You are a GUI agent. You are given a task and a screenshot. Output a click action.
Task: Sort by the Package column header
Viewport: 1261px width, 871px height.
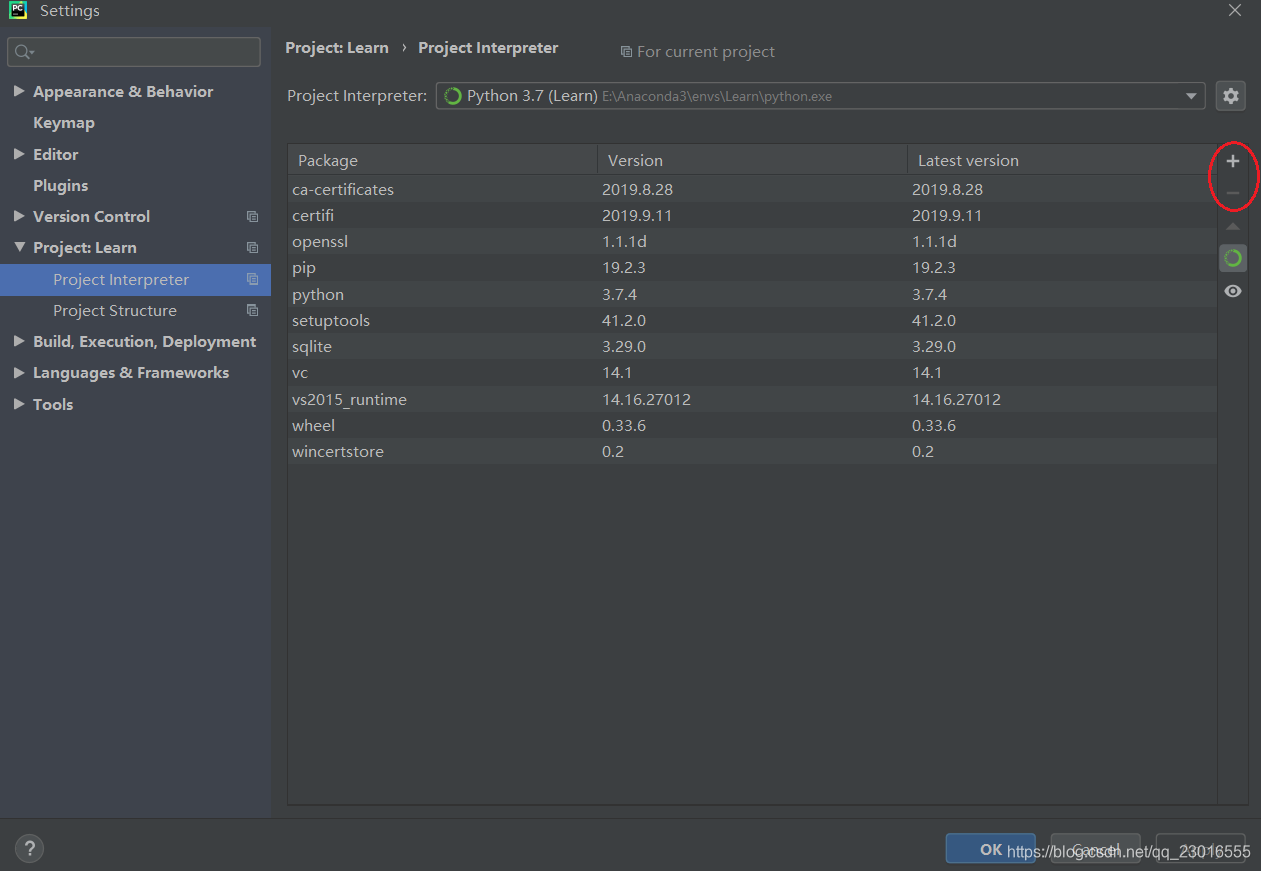pos(442,160)
